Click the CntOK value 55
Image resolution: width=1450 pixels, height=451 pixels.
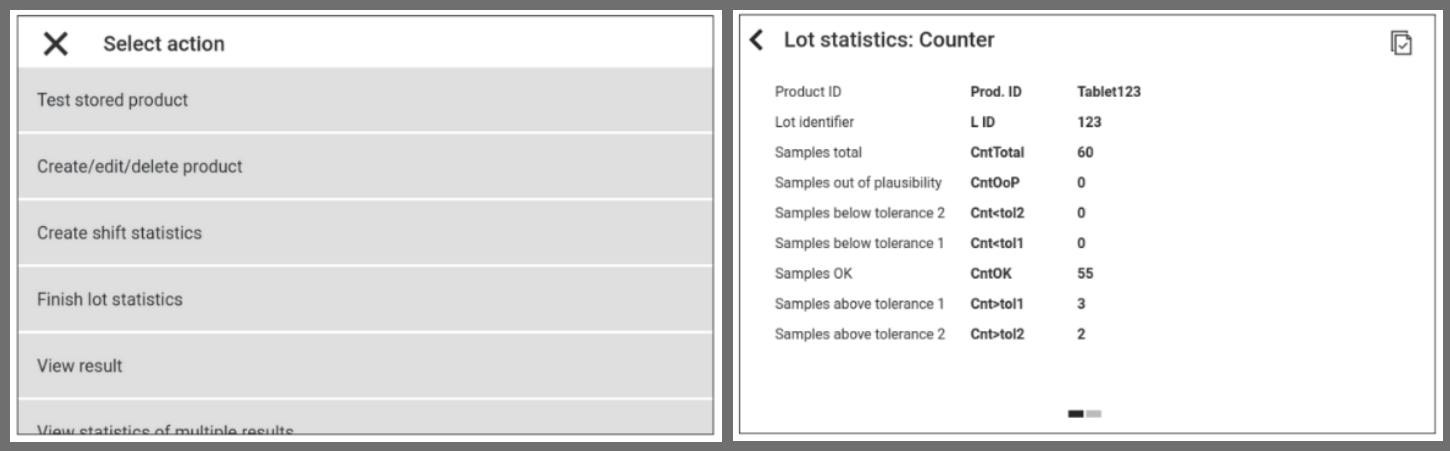1085,273
